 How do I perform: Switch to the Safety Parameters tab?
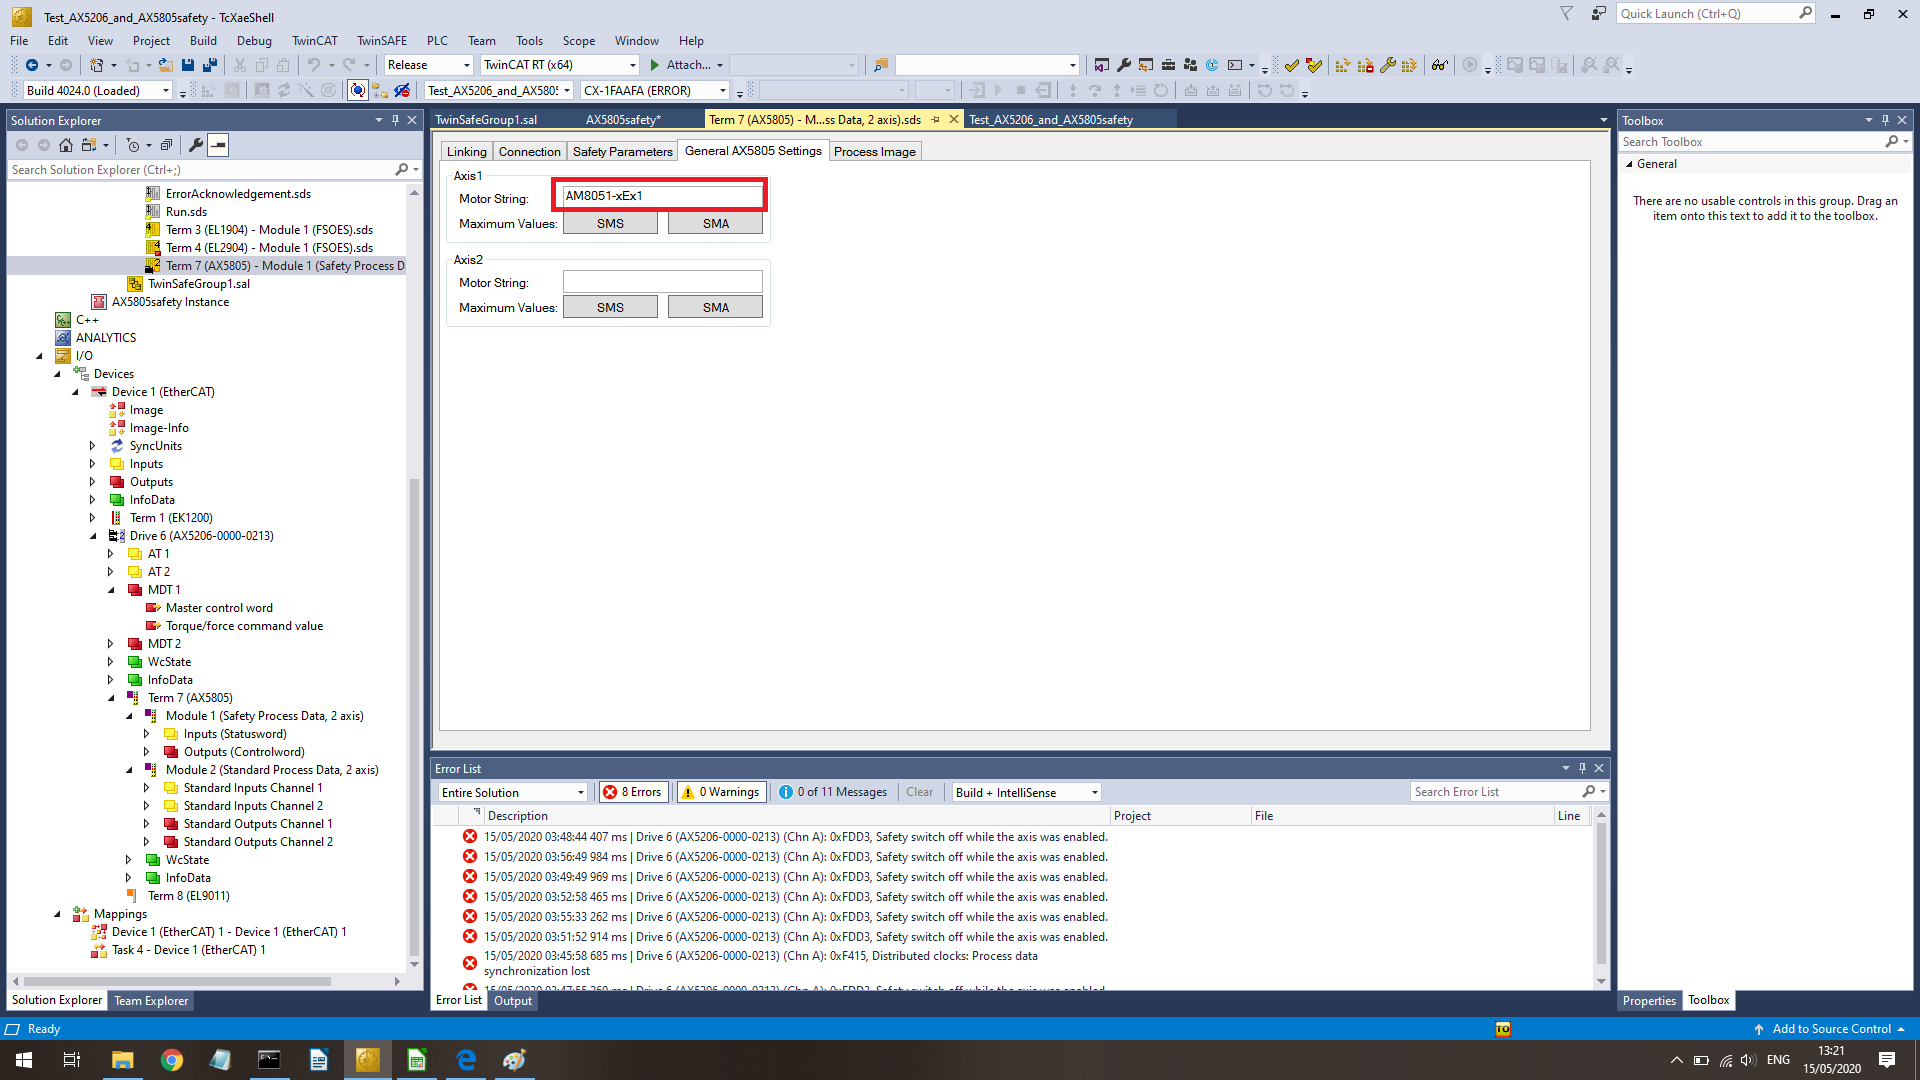tap(622, 152)
